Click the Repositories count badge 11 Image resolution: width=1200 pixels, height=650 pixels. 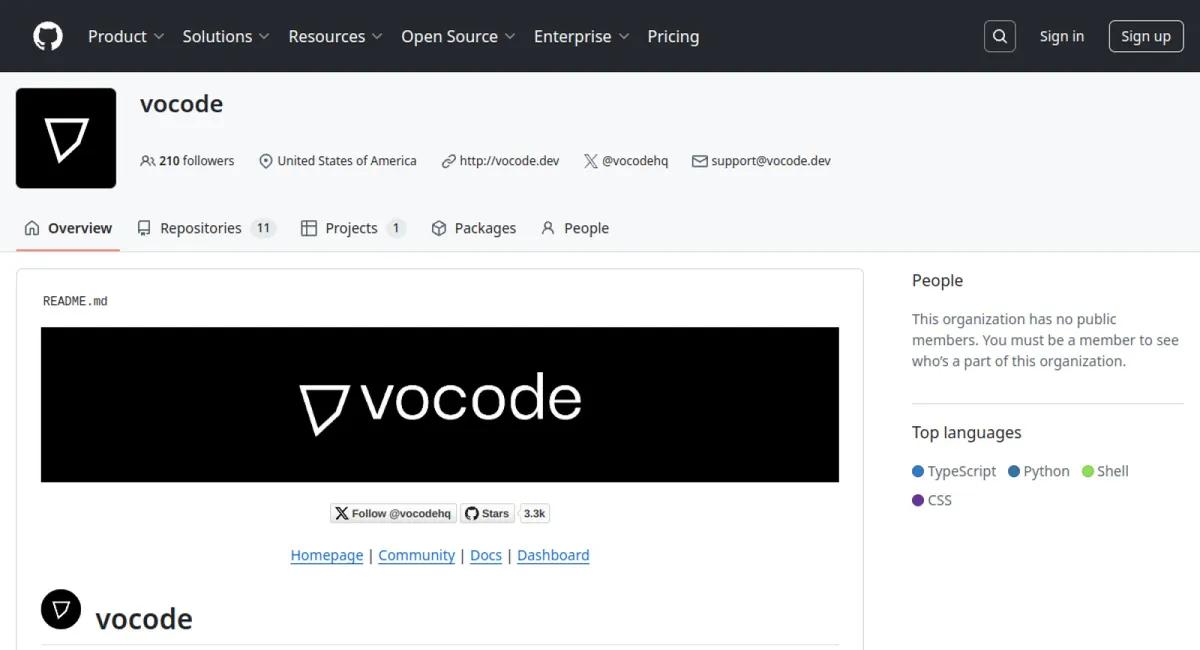tap(263, 228)
